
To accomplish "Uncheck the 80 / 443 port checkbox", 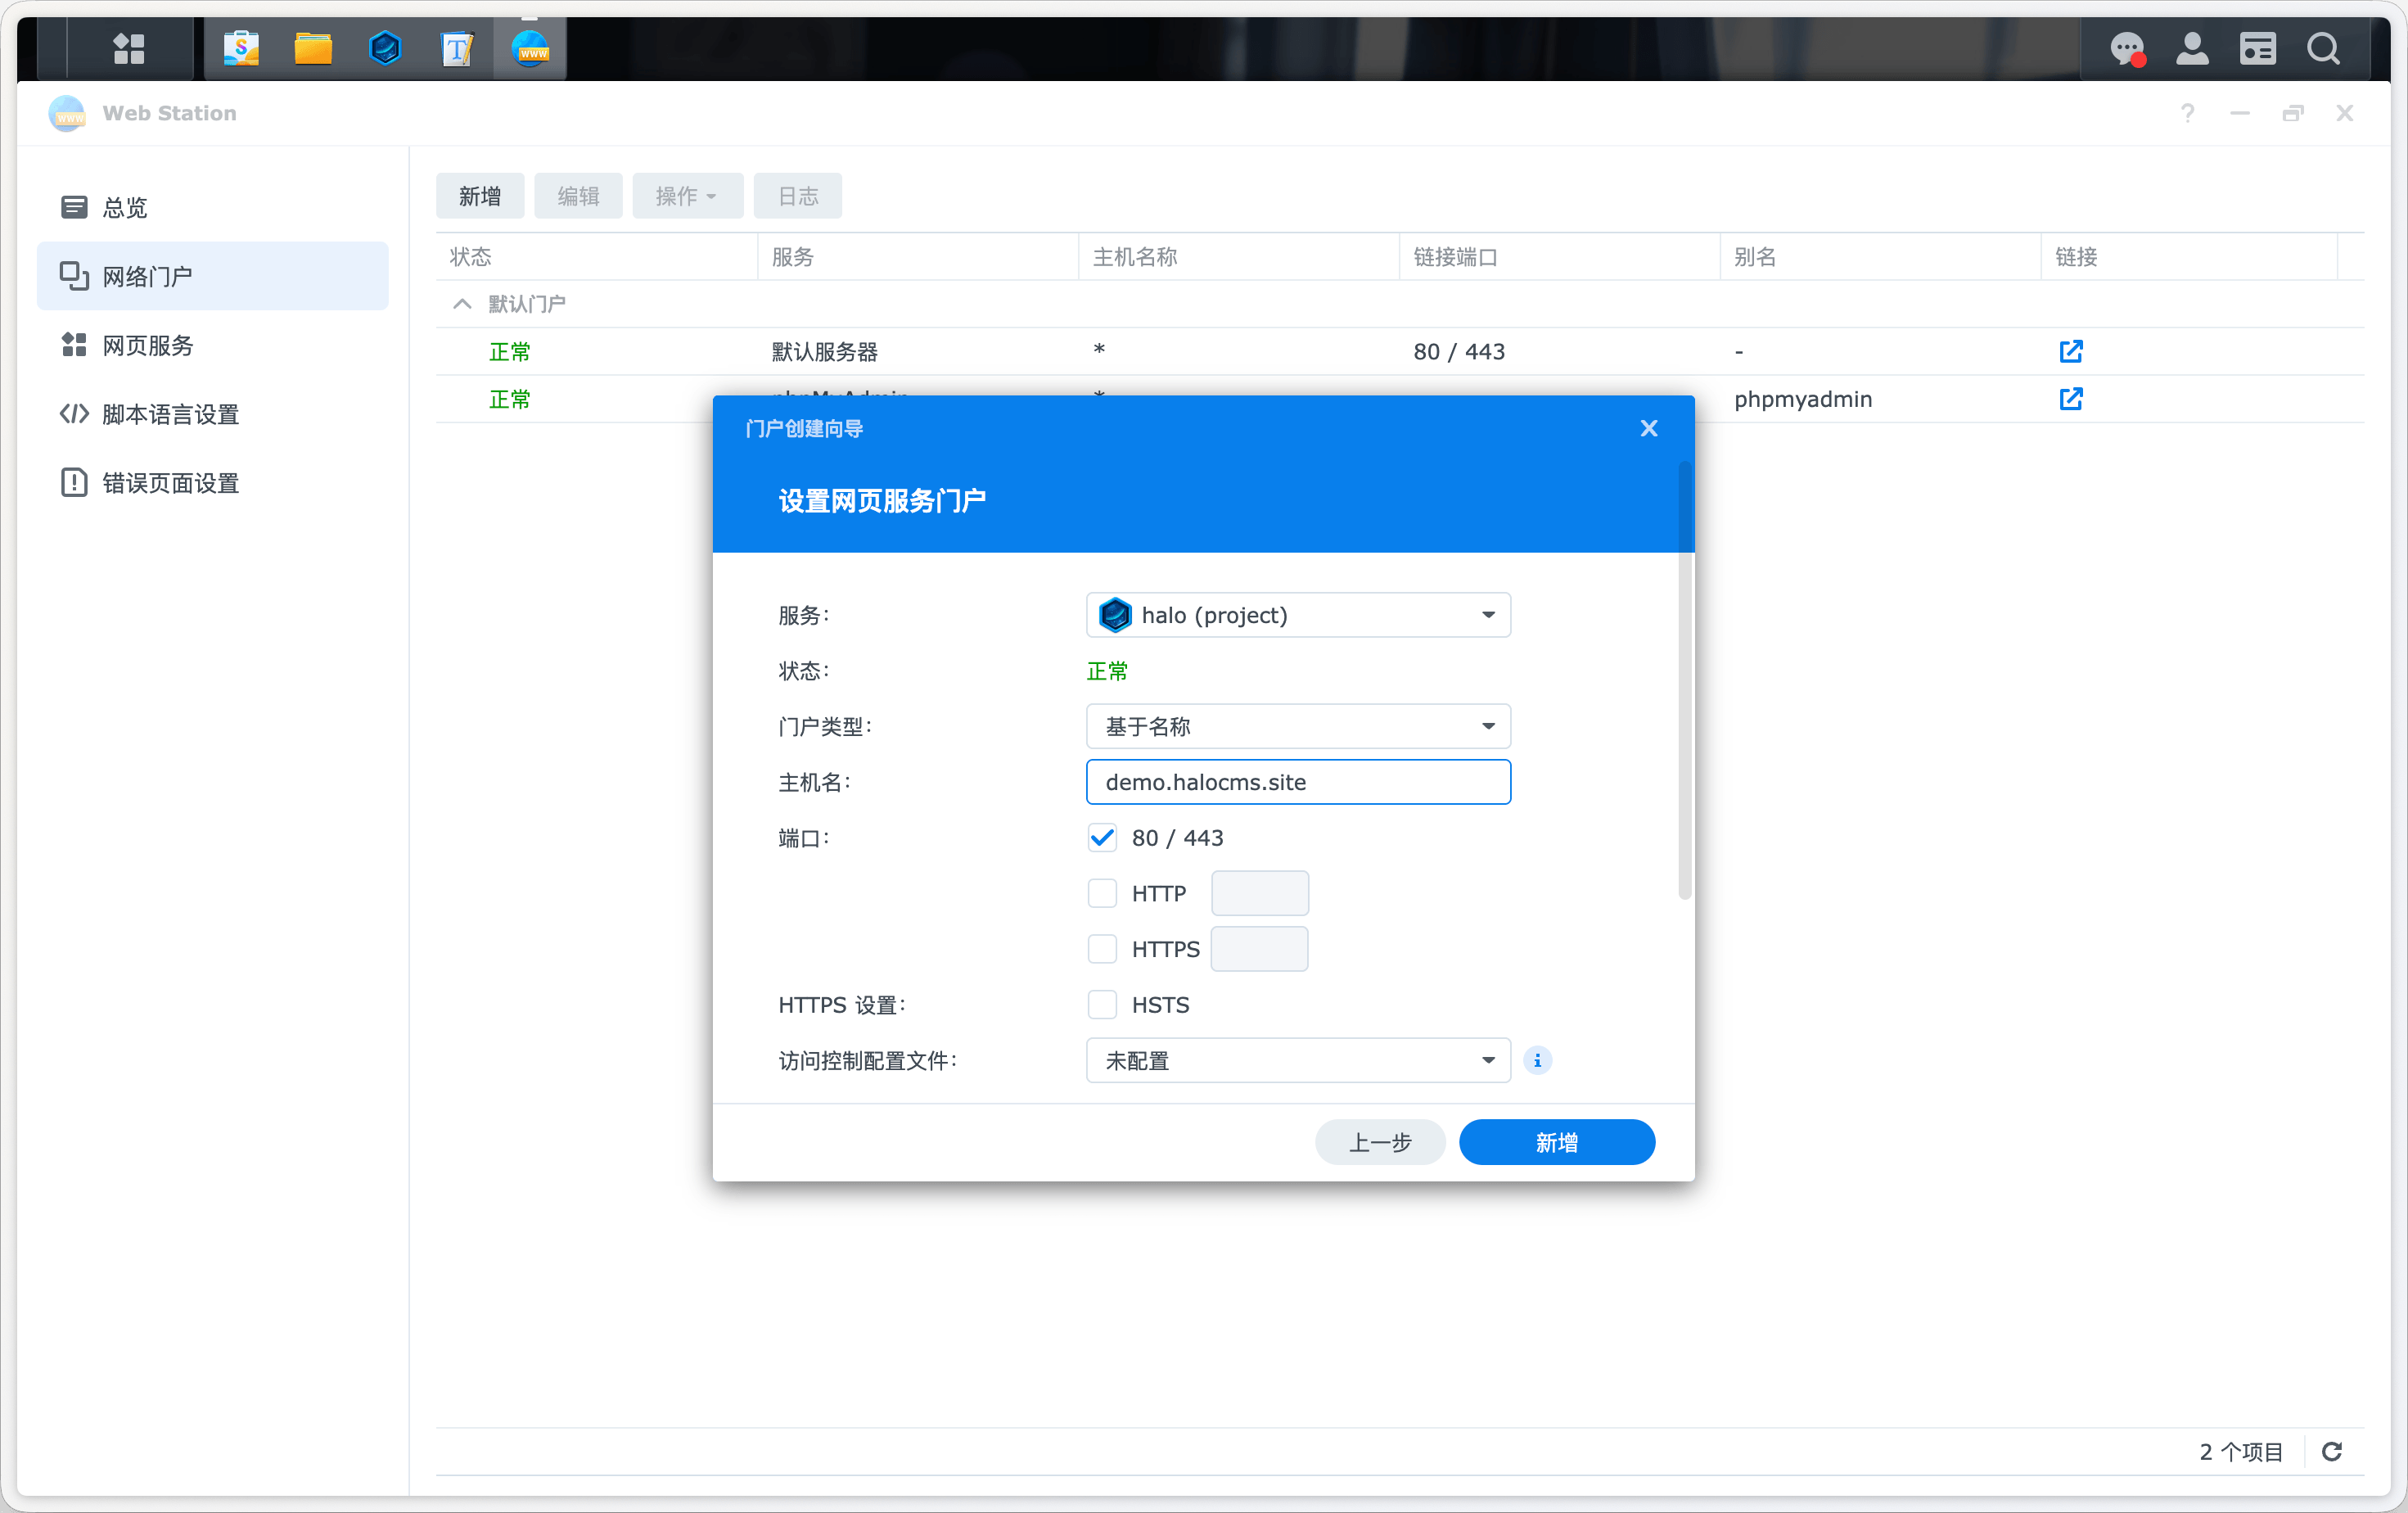I will [1102, 837].
